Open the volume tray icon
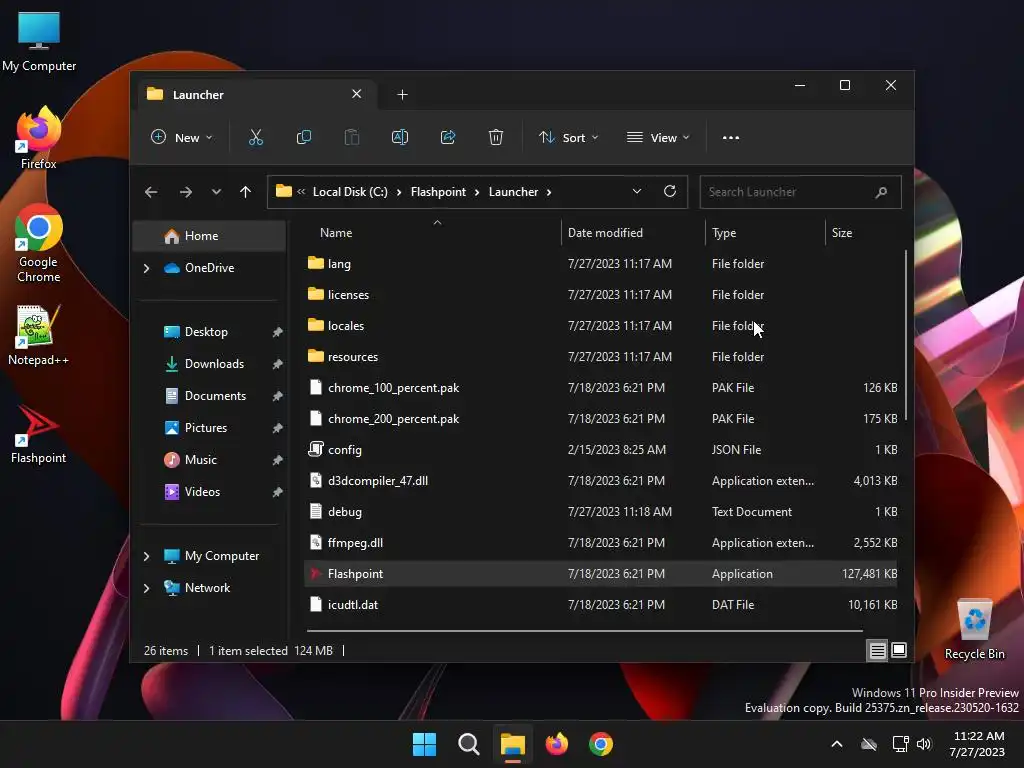1024x768 pixels. pos(923,744)
